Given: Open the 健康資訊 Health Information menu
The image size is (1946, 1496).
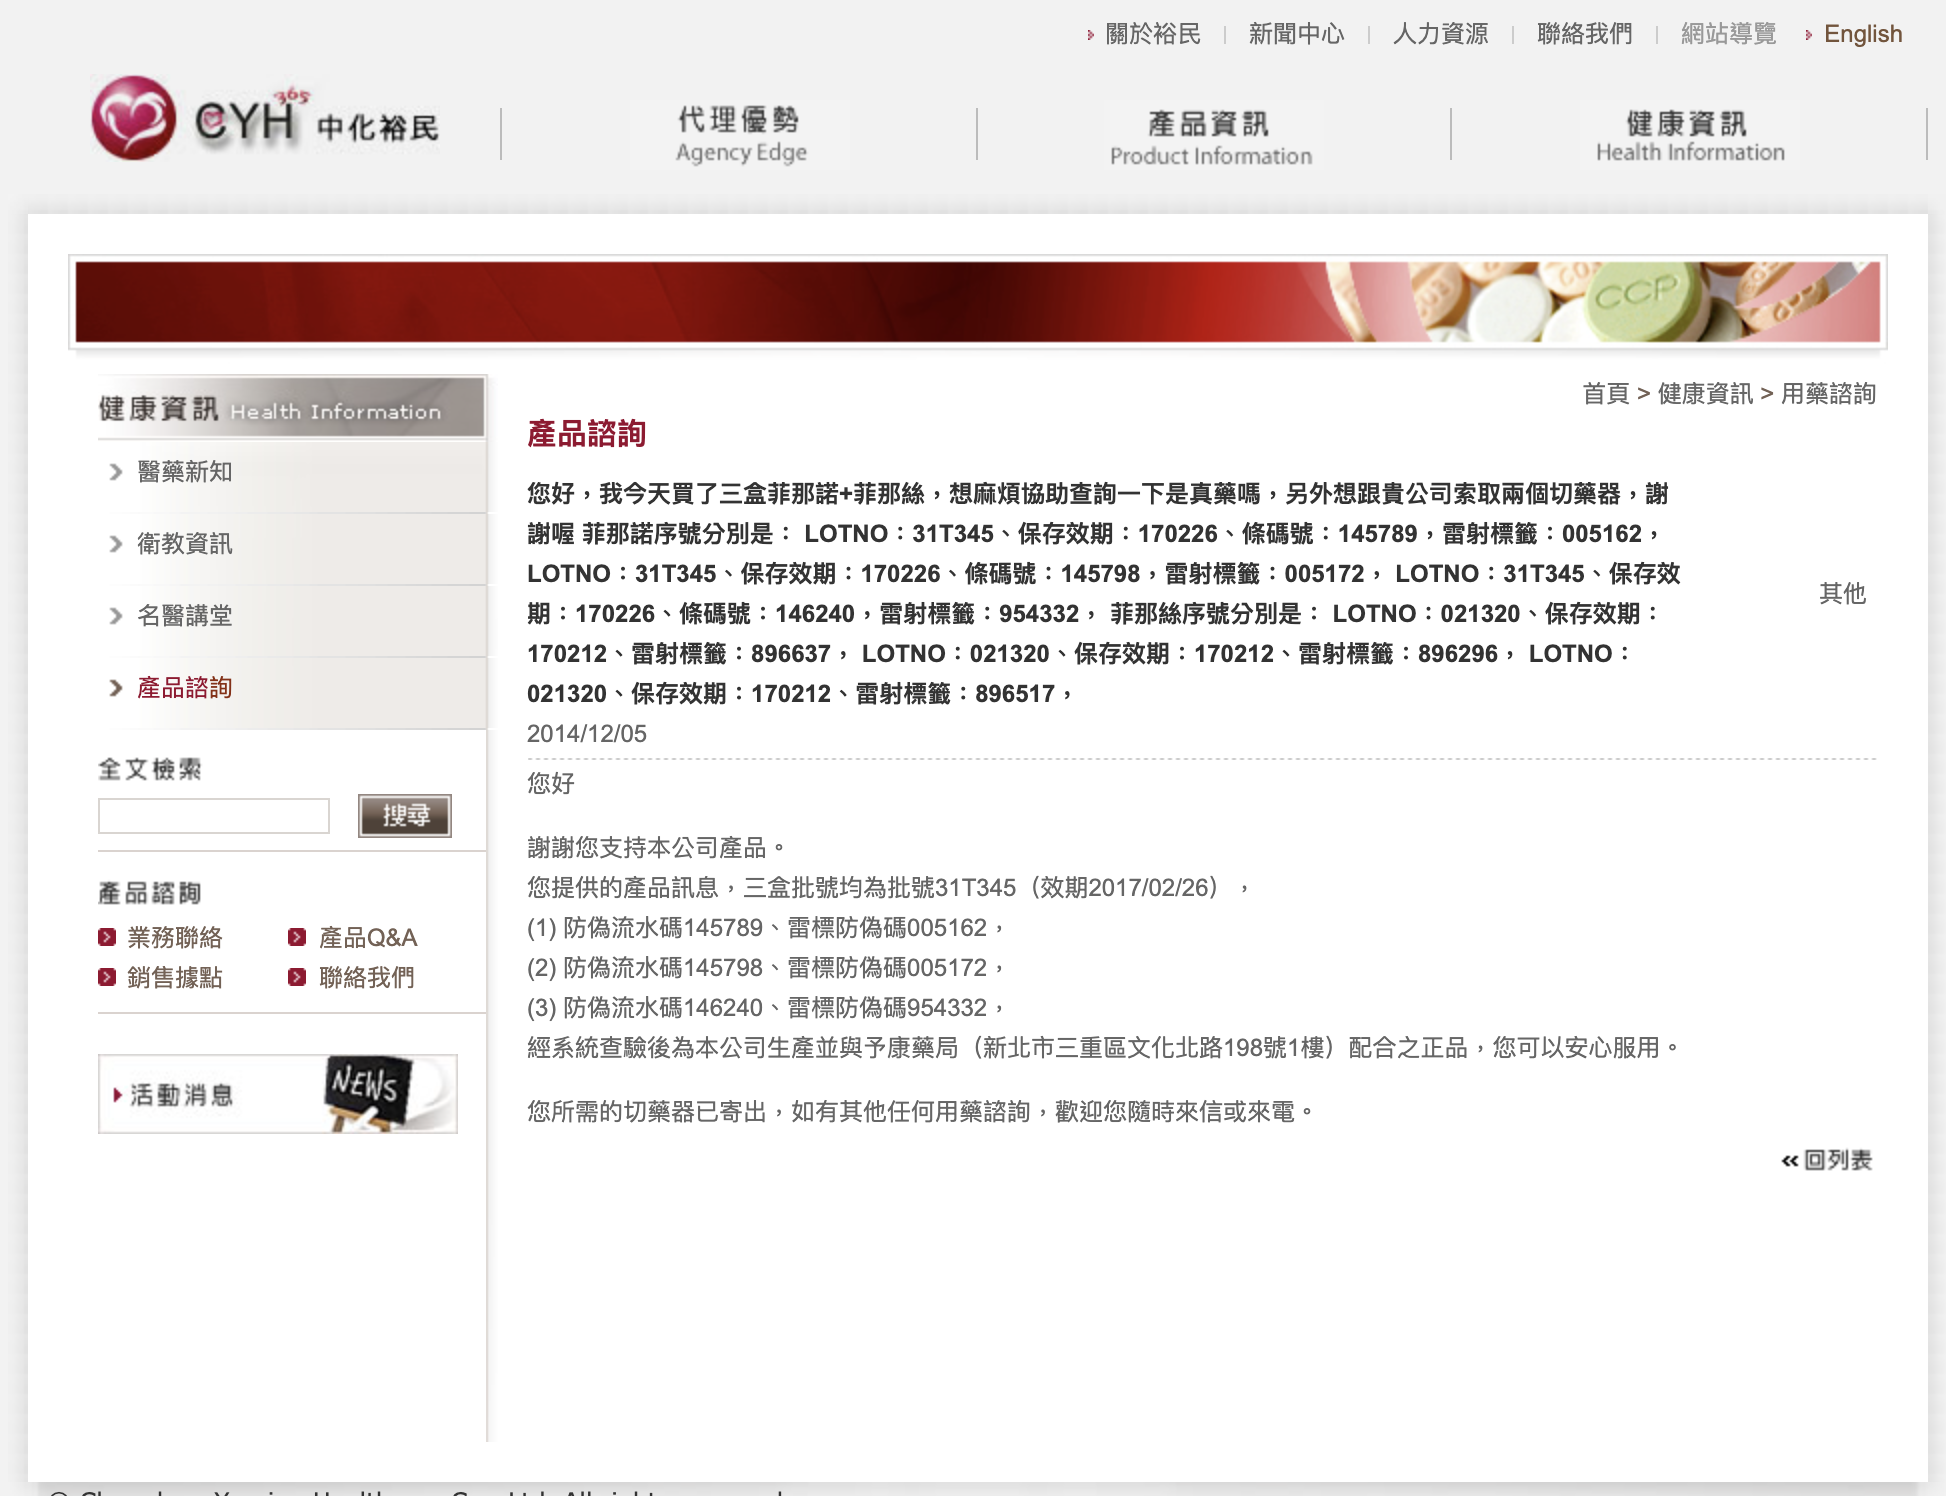Looking at the screenshot, I should 1689,136.
